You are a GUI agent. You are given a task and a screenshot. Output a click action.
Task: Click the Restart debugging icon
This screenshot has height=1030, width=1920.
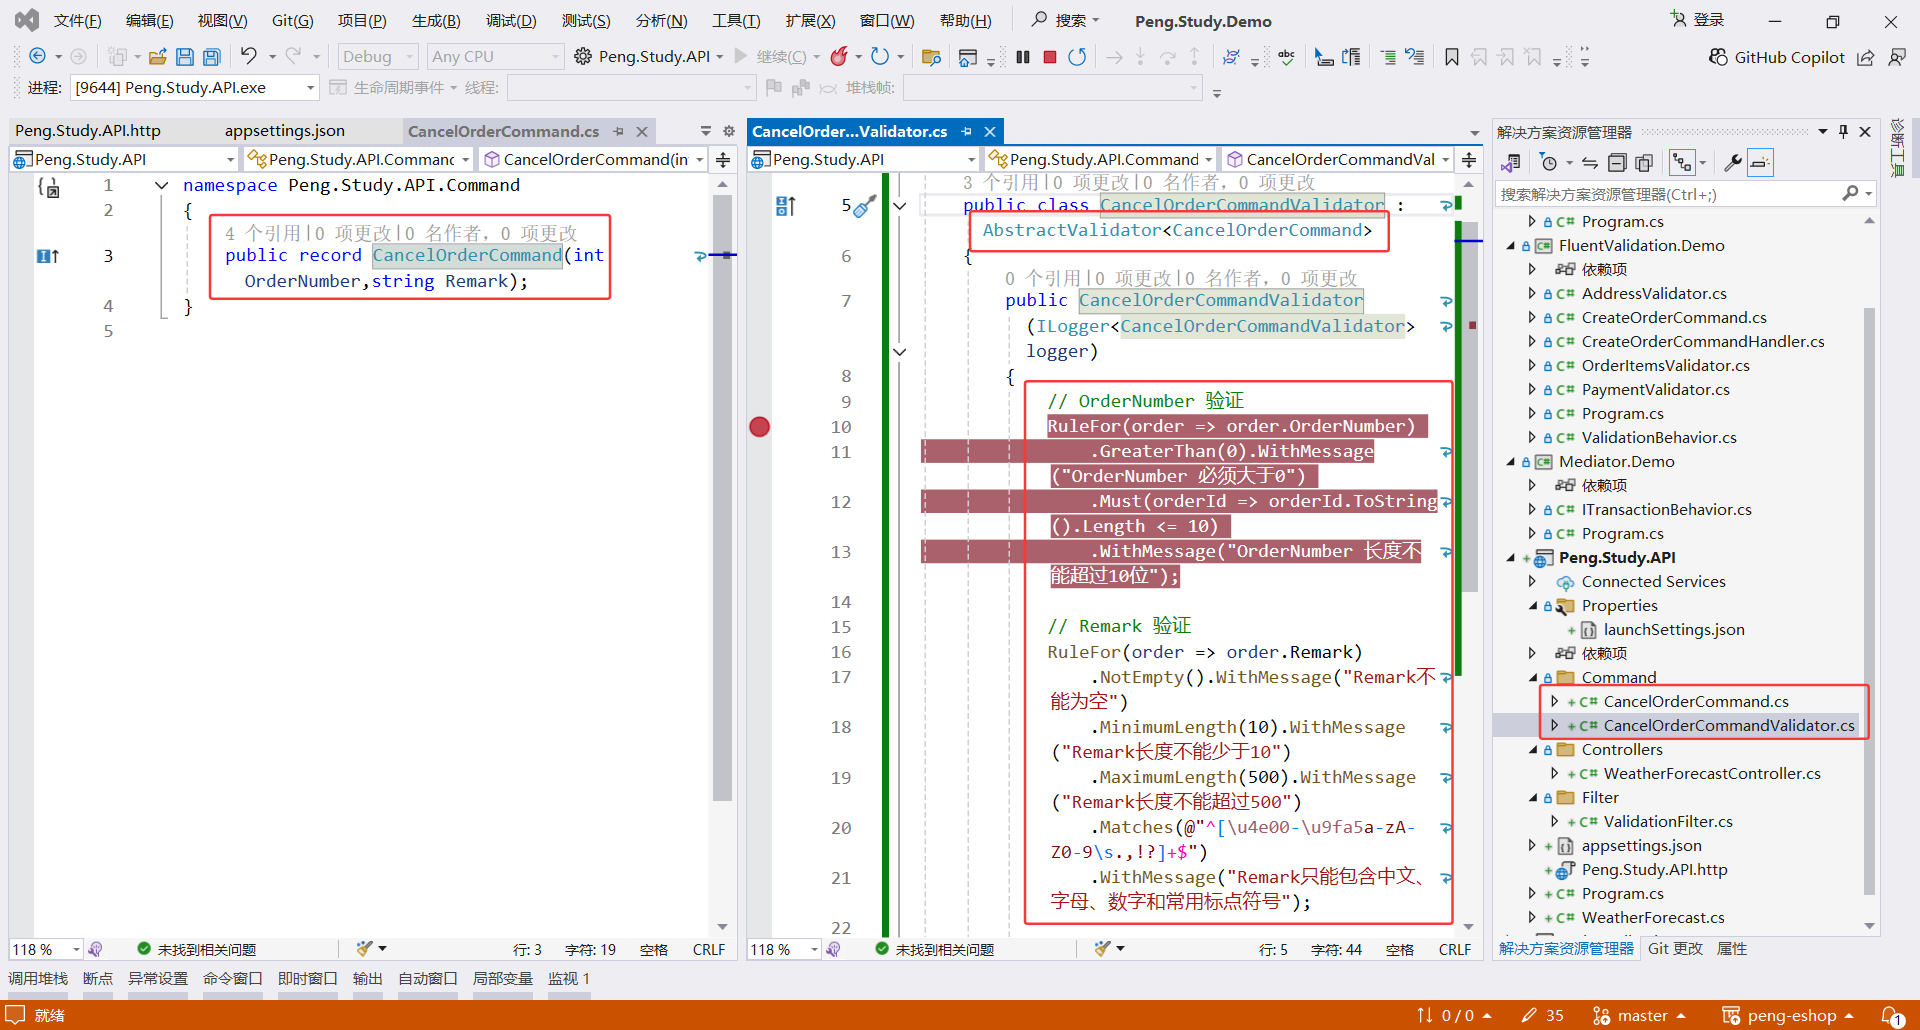click(1077, 57)
